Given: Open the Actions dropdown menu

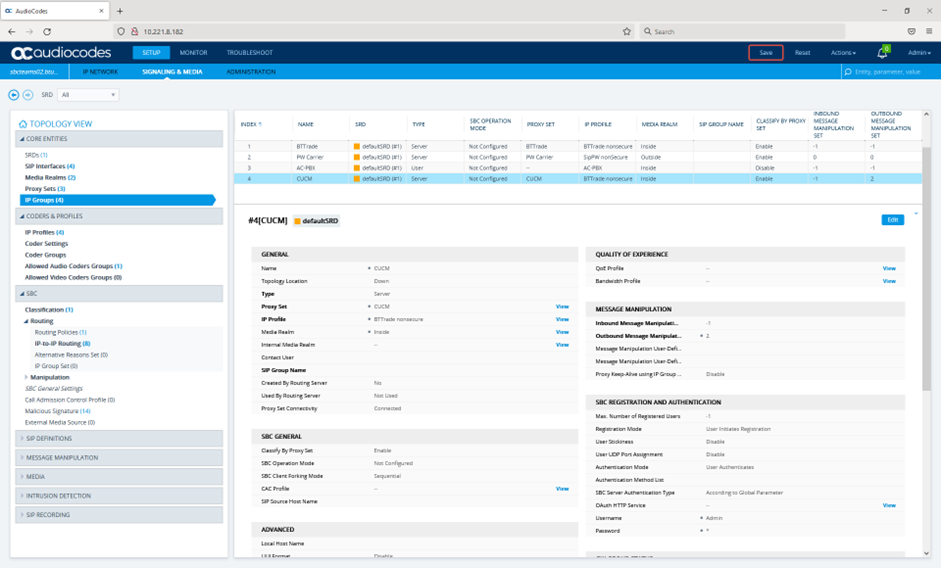Looking at the screenshot, I should click(x=843, y=53).
